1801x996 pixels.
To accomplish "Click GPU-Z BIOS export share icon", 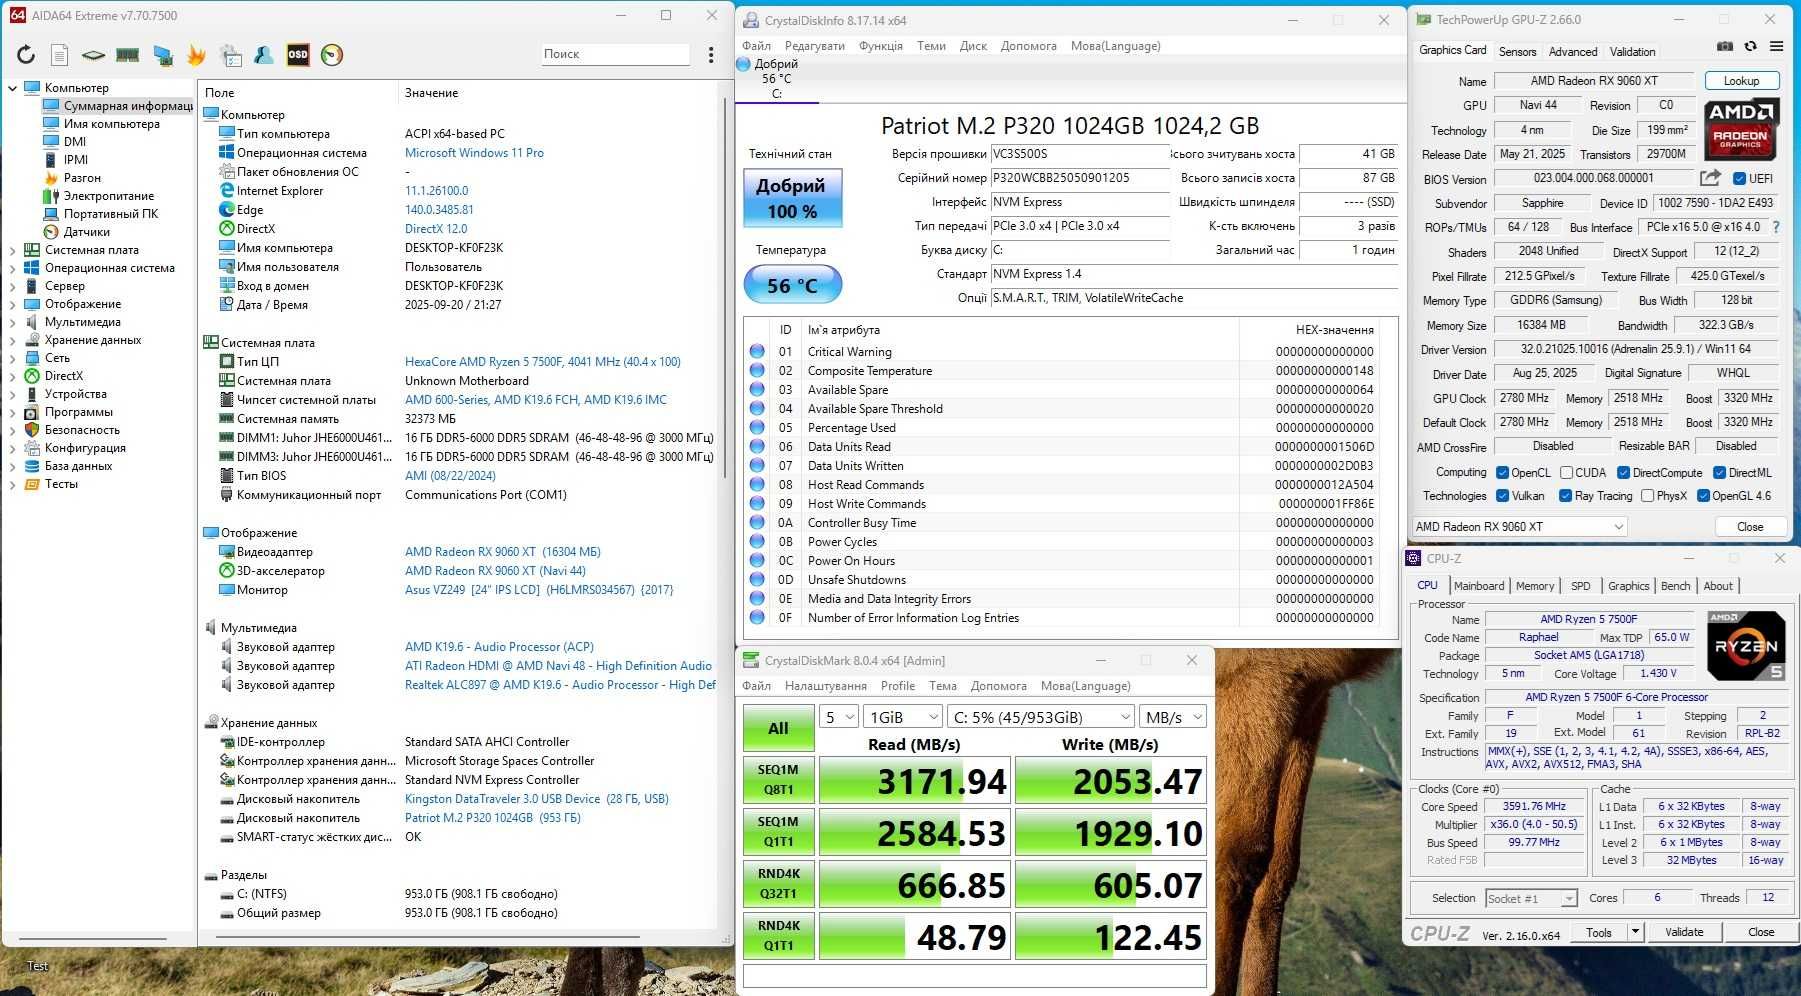I will 1710,178.
